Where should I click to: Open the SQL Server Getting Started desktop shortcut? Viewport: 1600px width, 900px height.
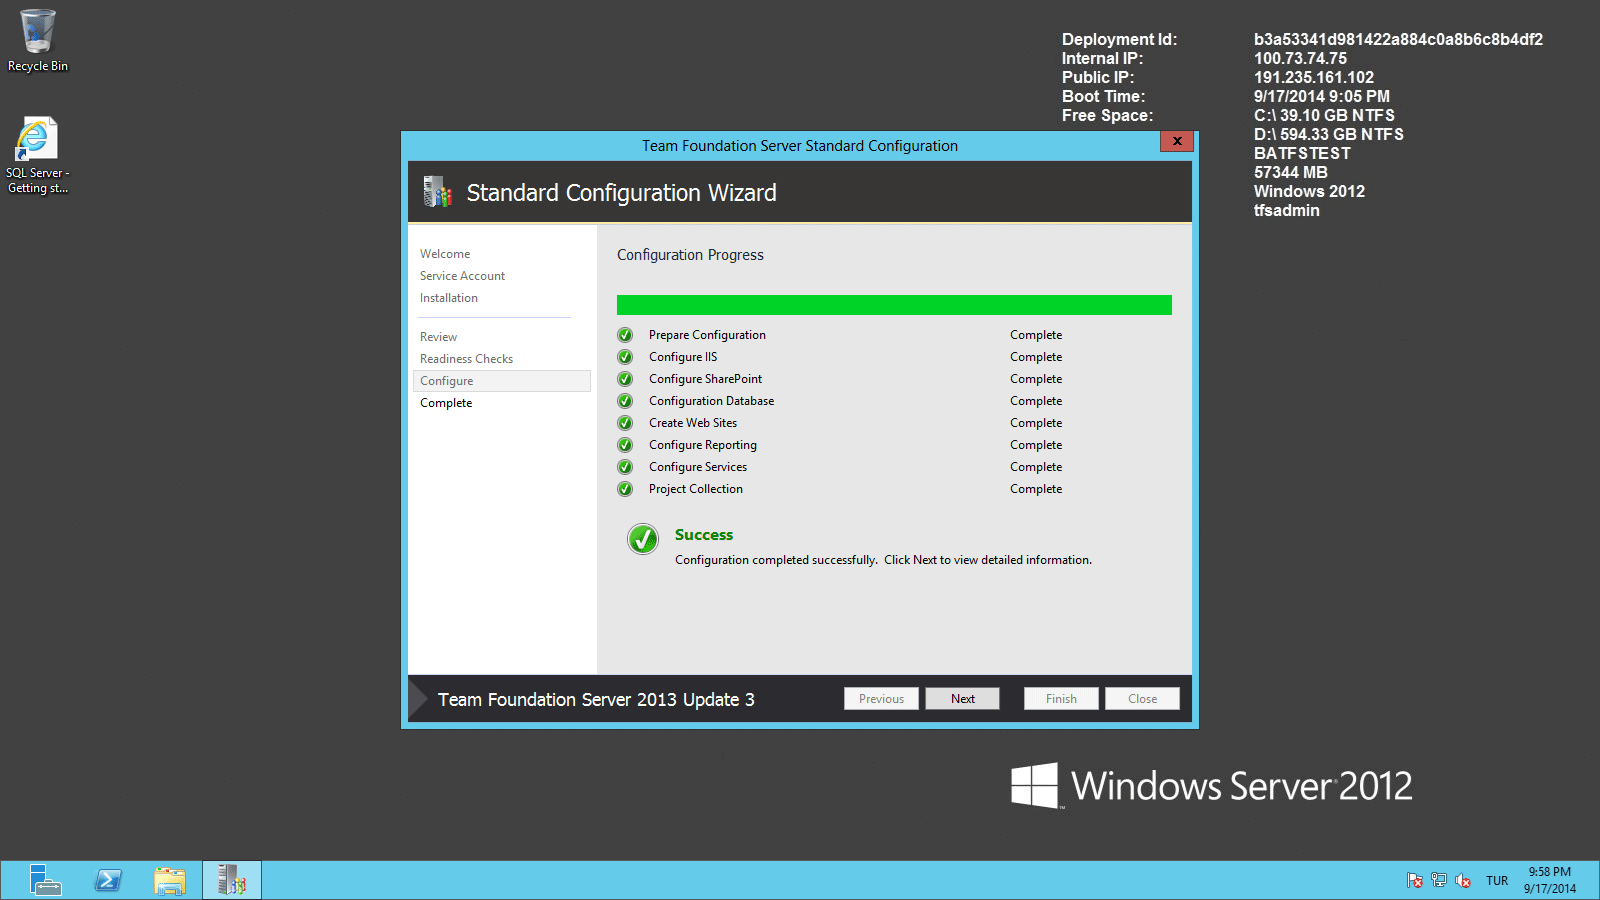tap(37, 137)
